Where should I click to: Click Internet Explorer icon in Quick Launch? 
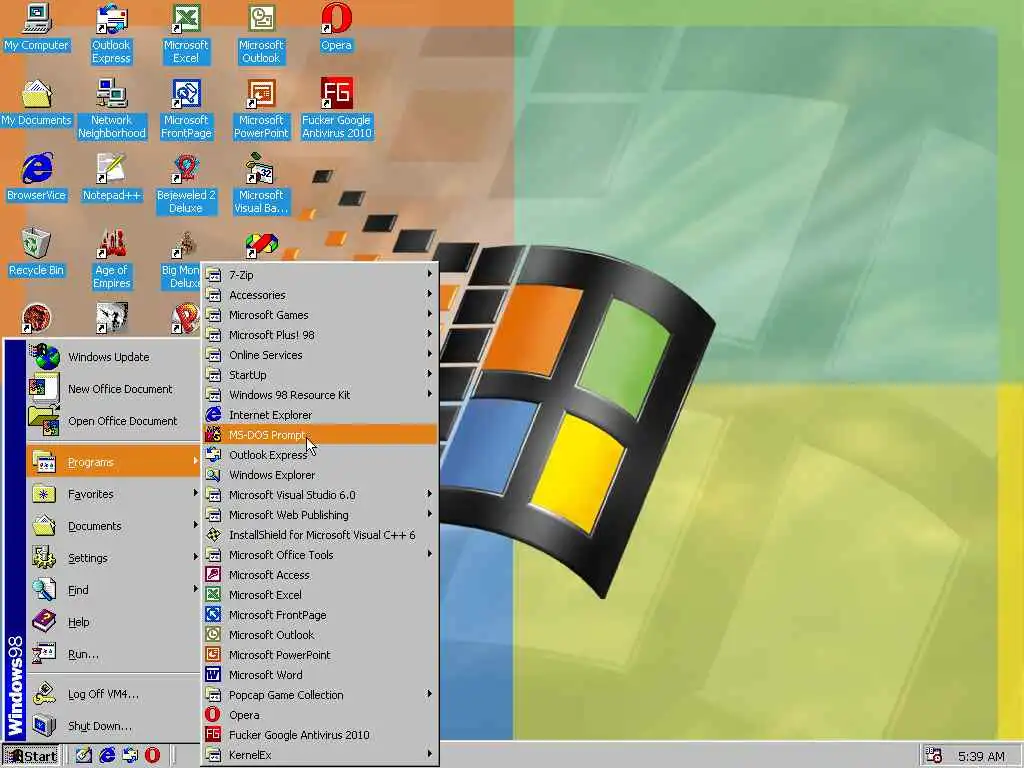pyautogui.click(x=107, y=756)
